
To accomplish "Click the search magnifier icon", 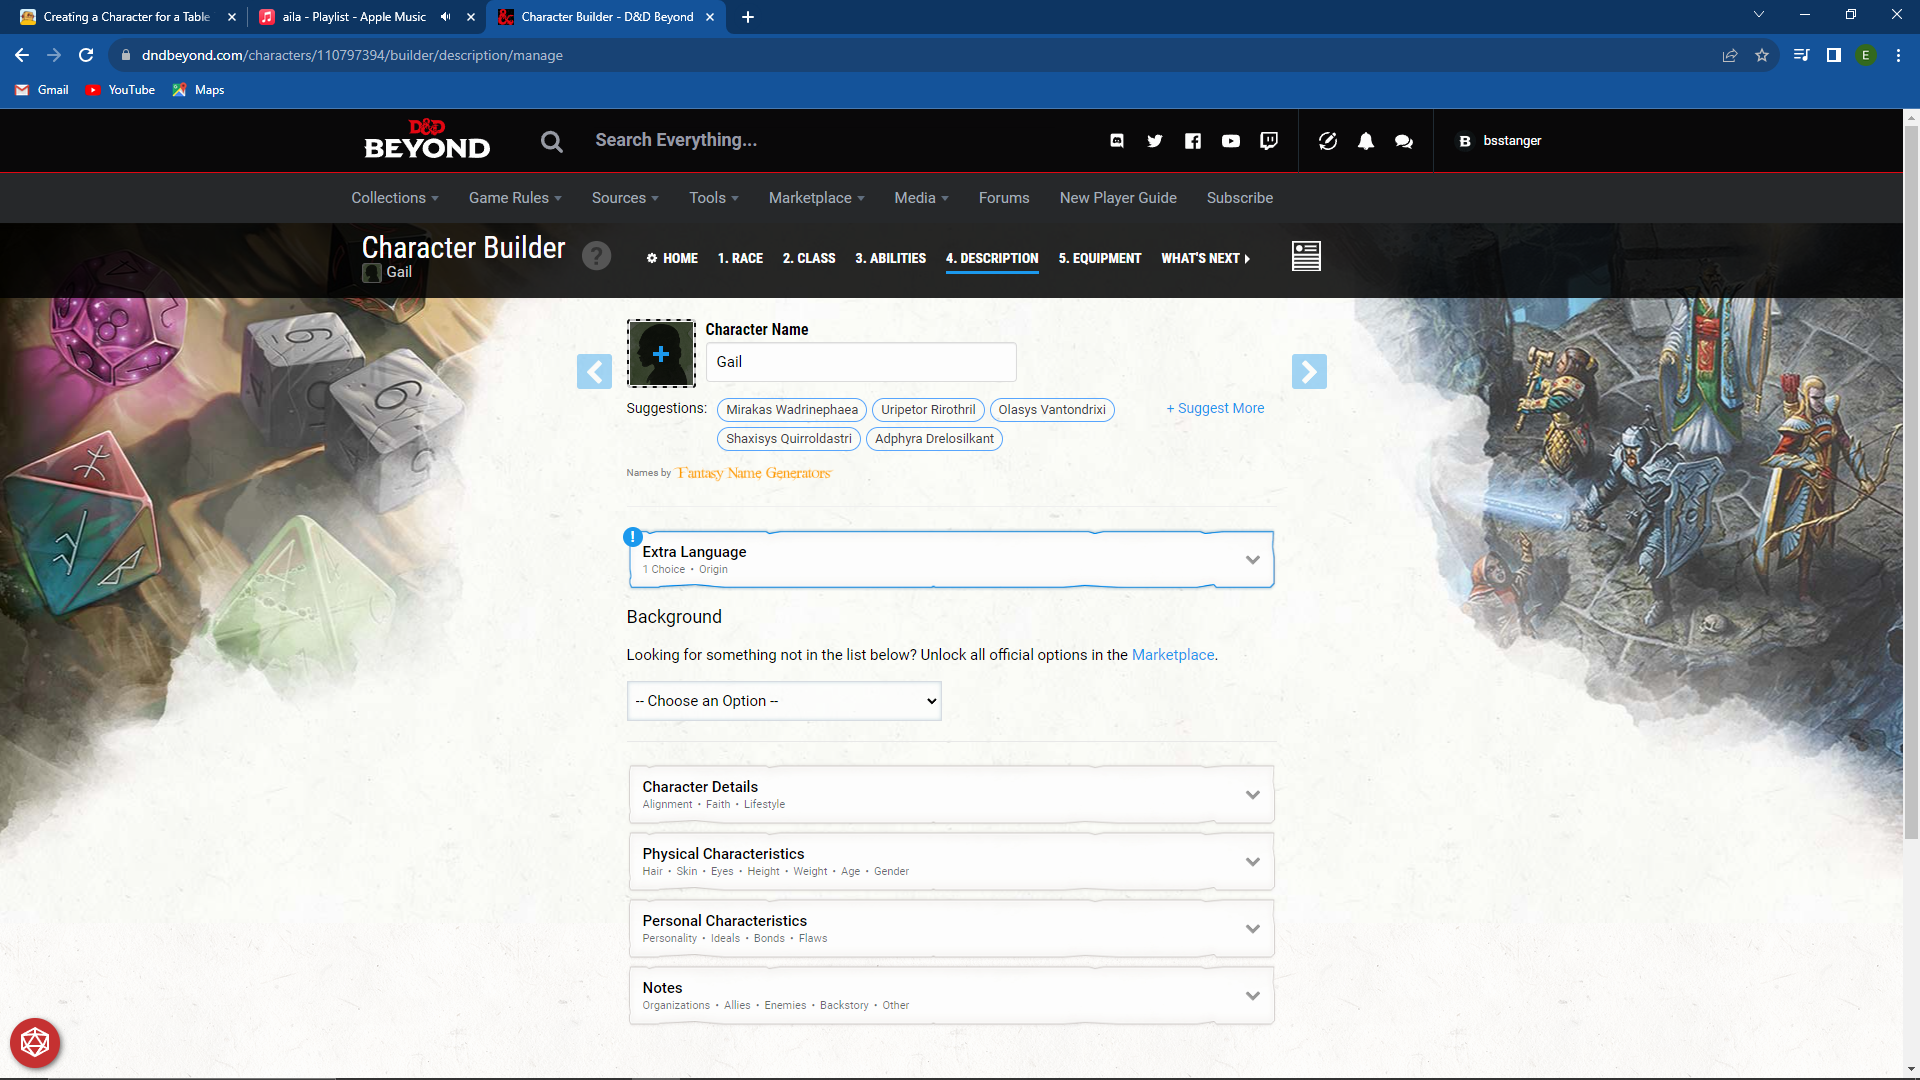I will pyautogui.click(x=552, y=141).
